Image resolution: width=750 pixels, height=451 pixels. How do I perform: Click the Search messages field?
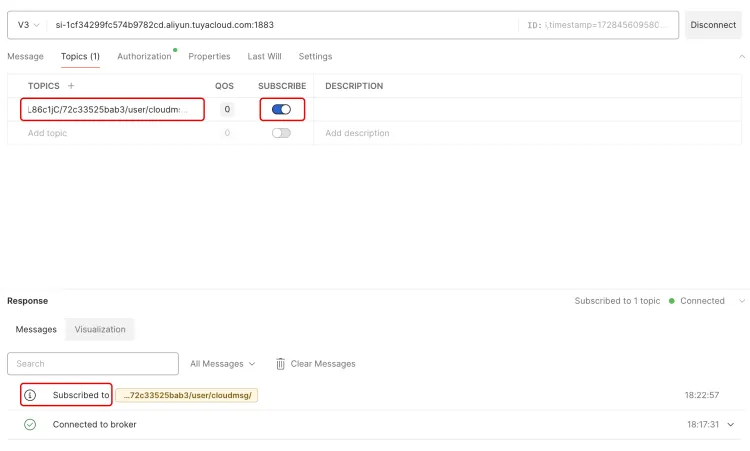[x=93, y=364]
